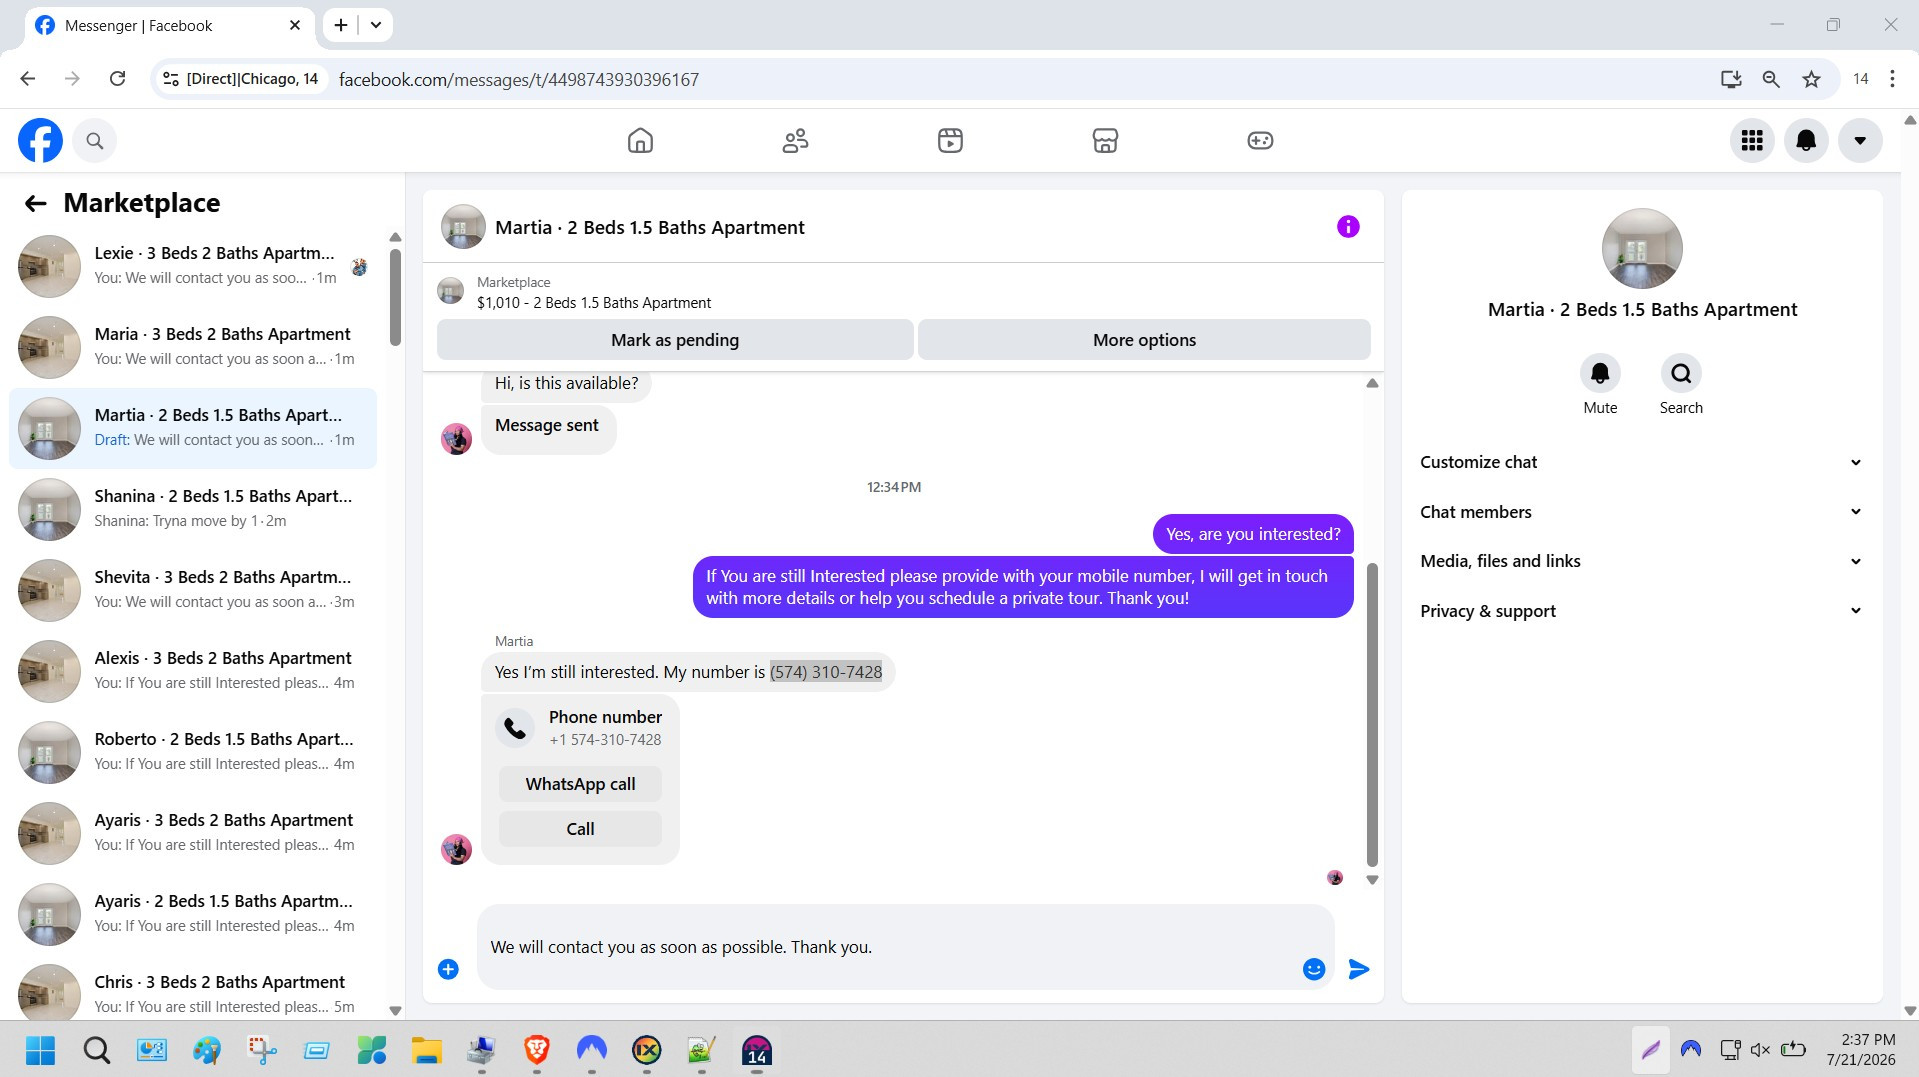
Task: Expand Media, files and links section
Action: click(x=1641, y=561)
